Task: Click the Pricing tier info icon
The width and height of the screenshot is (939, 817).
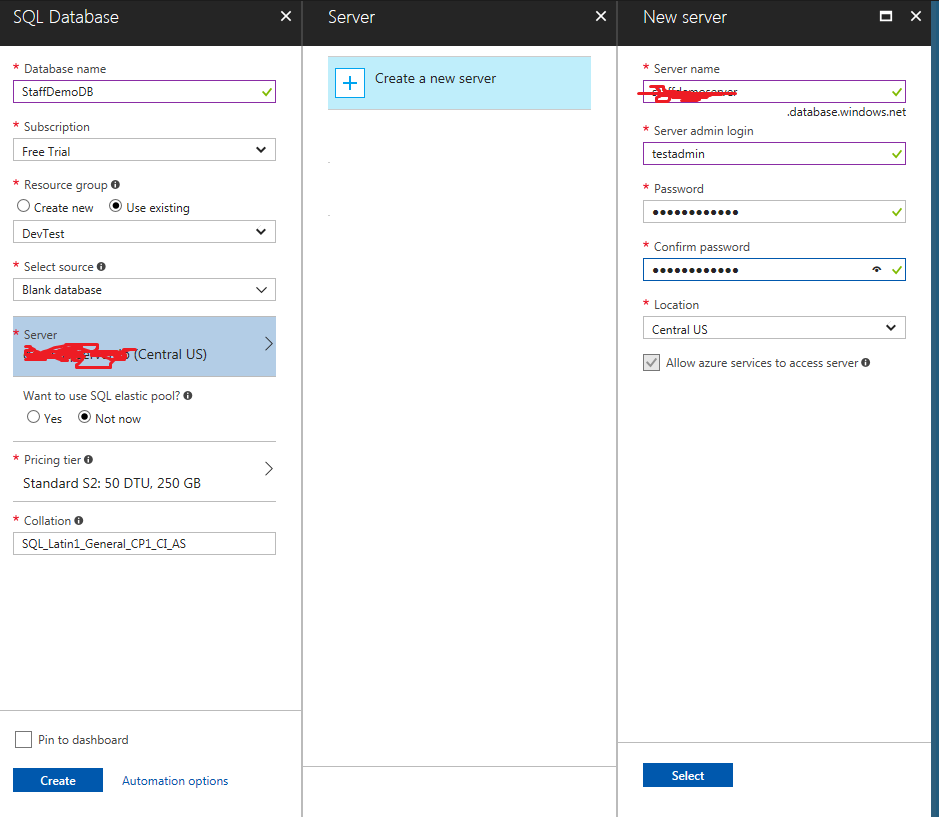Action: [89, 459]
